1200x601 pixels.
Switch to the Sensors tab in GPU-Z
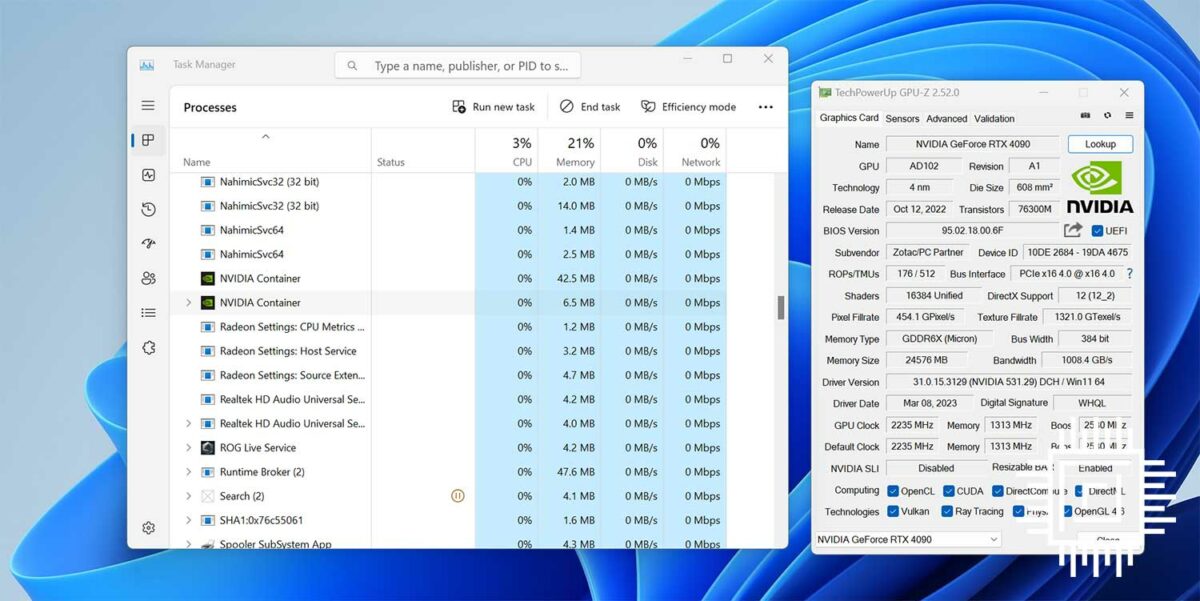[902, 118]
